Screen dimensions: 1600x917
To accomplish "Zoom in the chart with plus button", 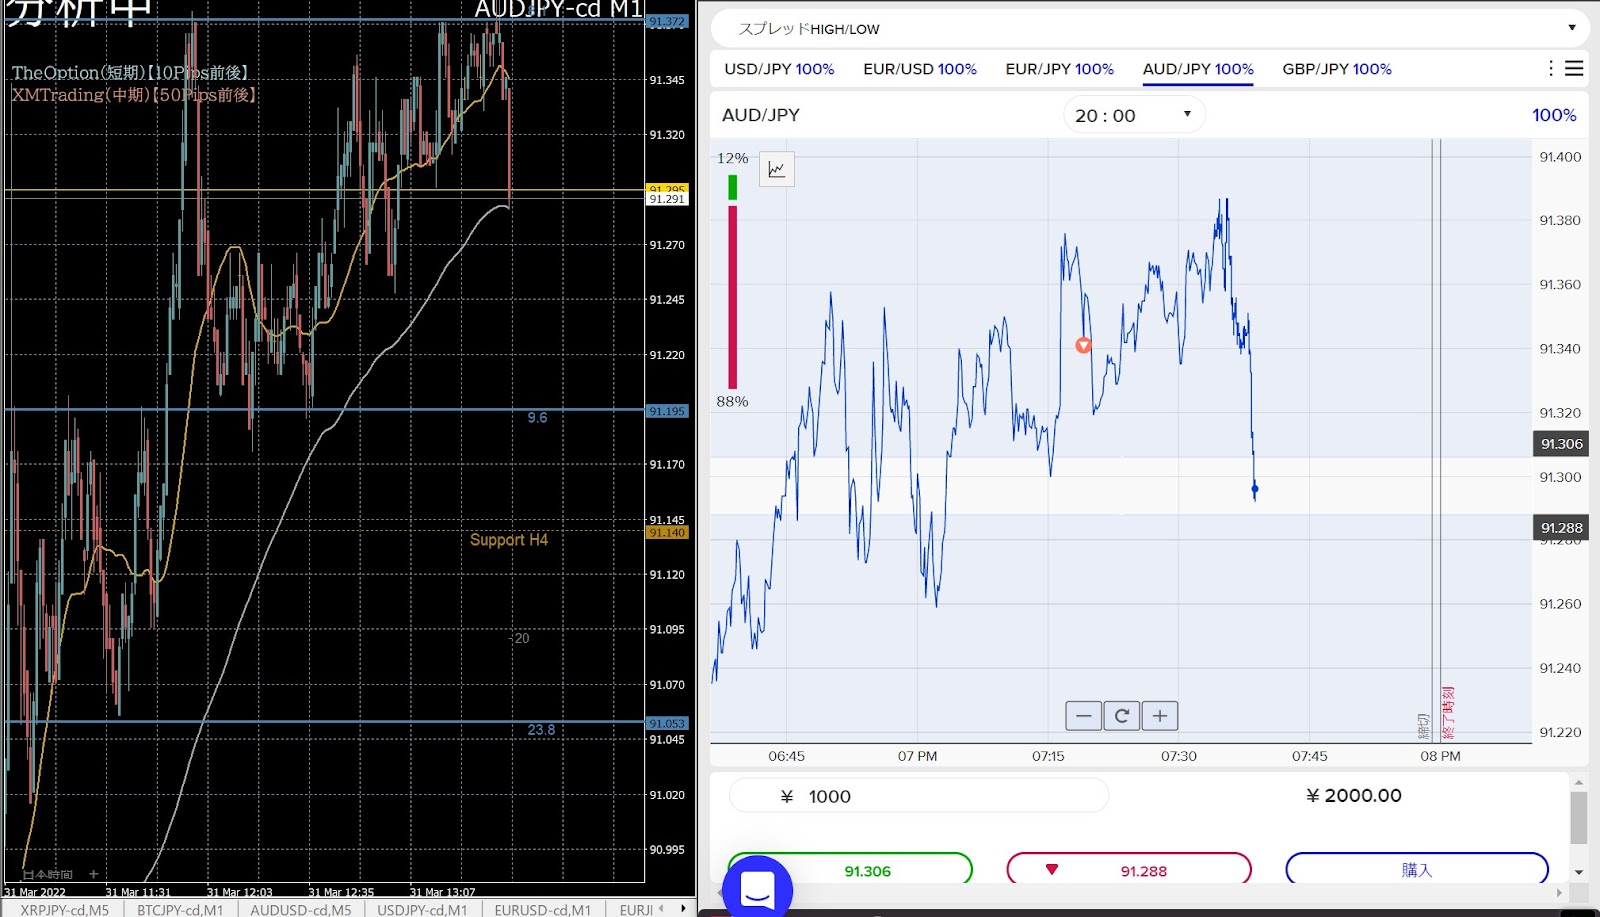I will point(1160,716).
